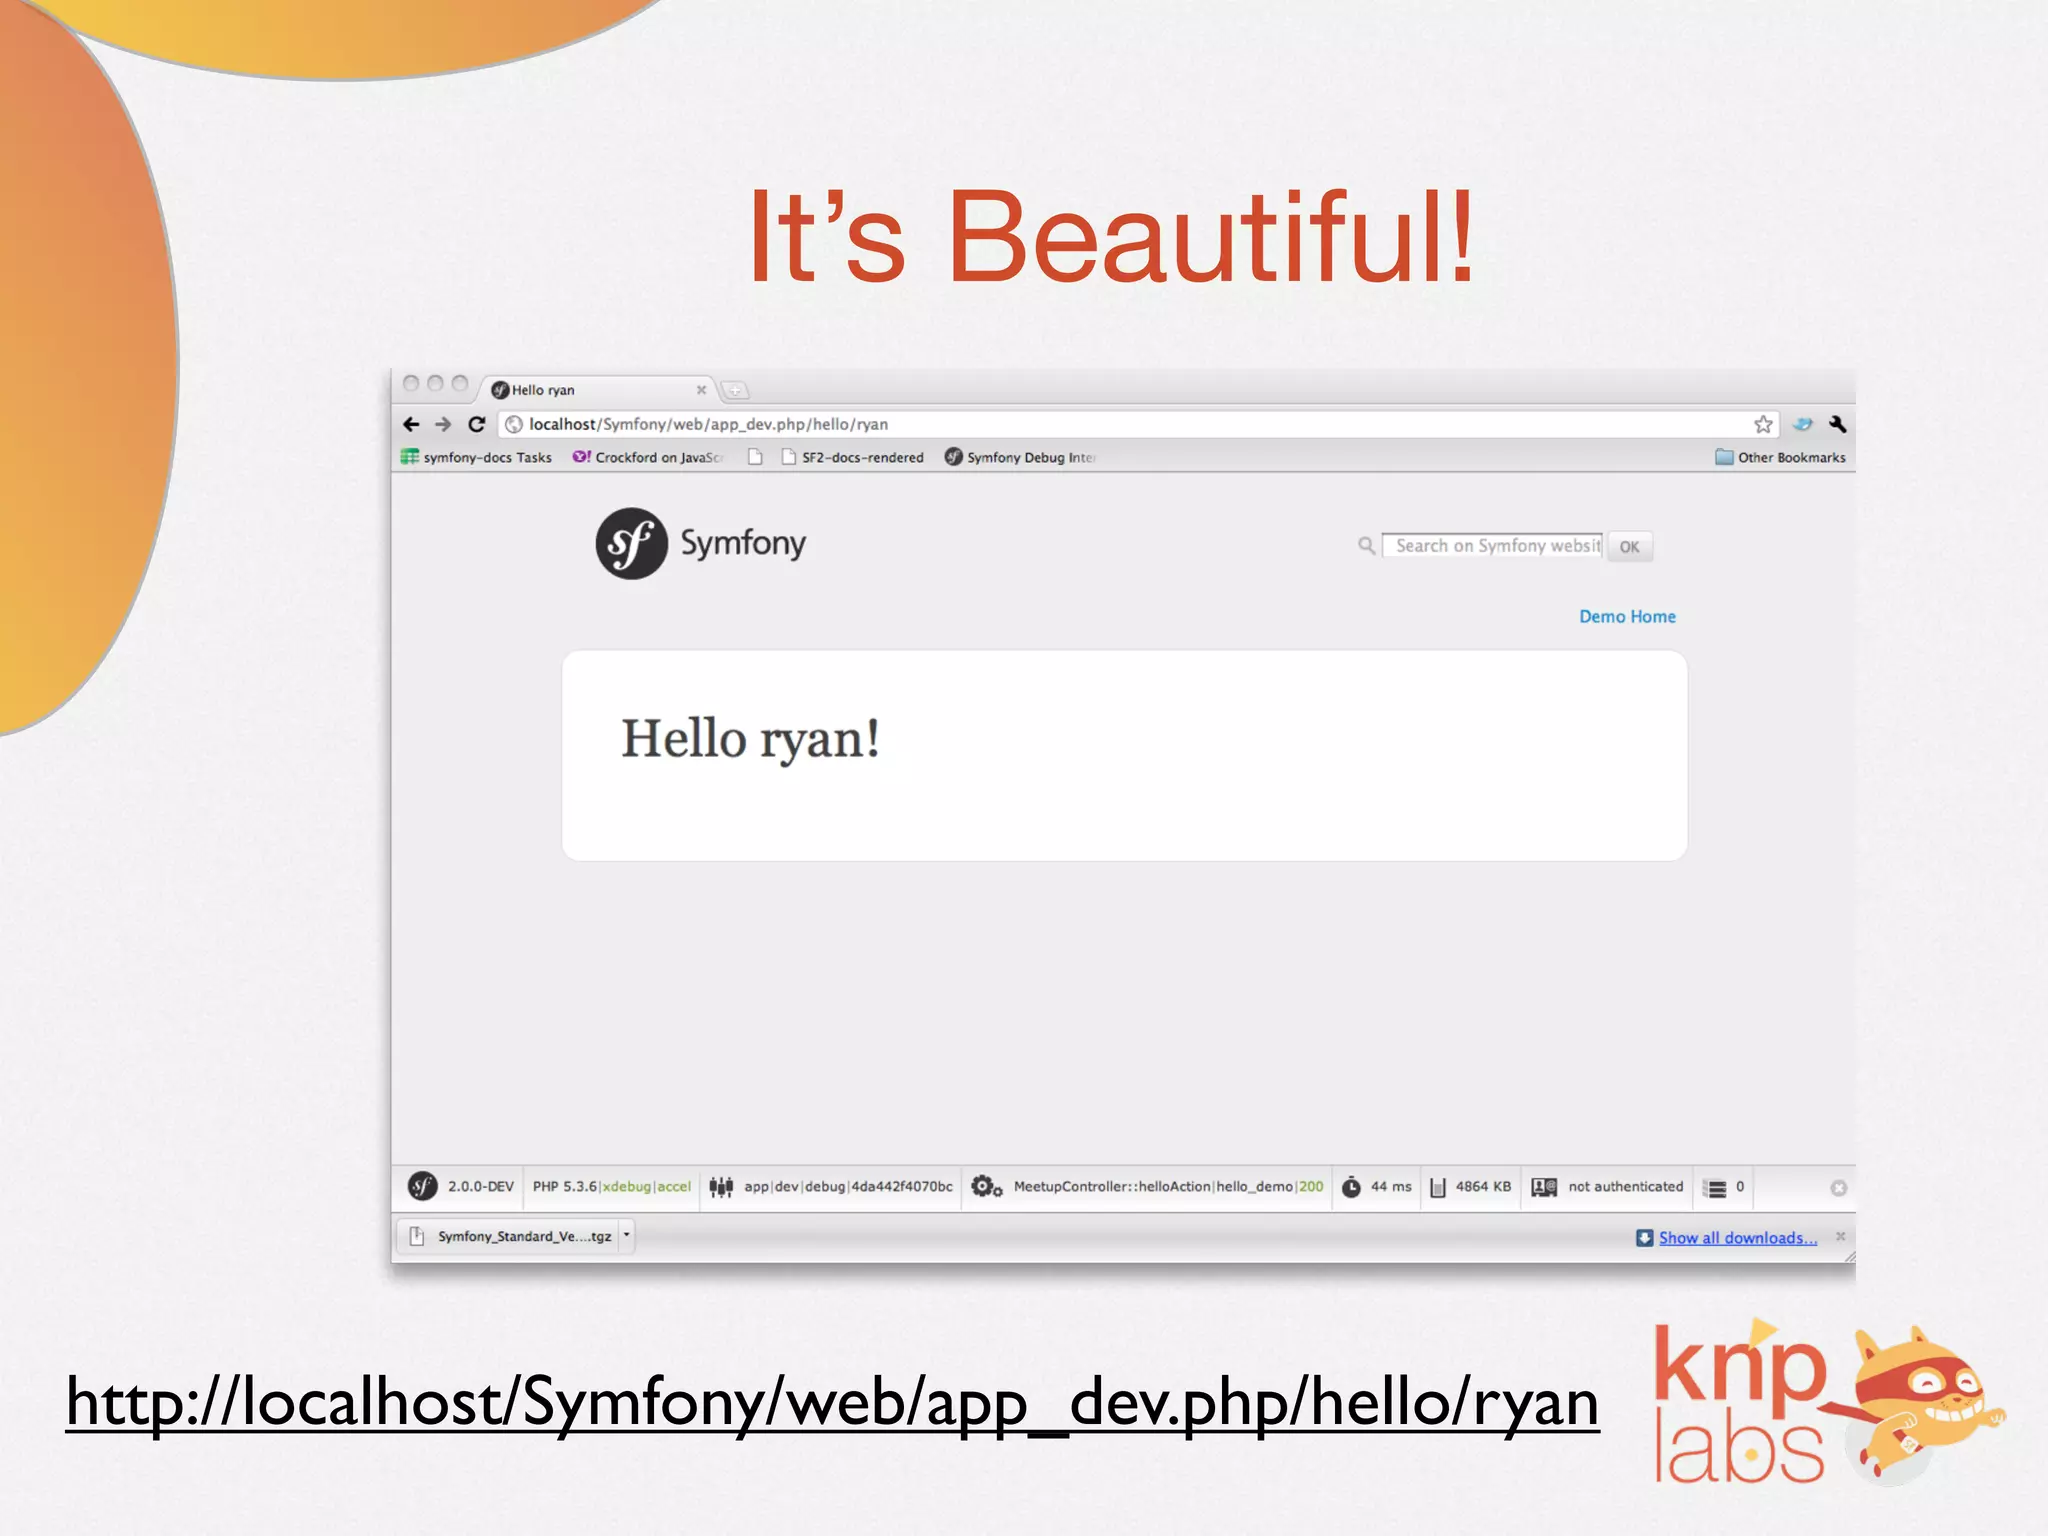Open the Symfony version icon in debug toolbar

tap(423, 1186)
